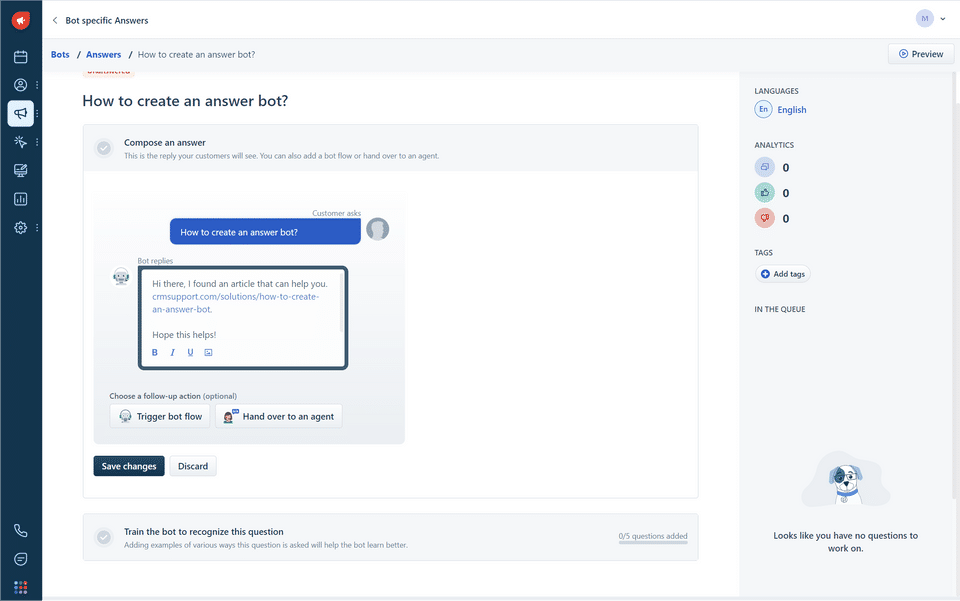The image size is (960, 601).
Task: Open the user profile dropdown arrow
Action: point(943,19)
